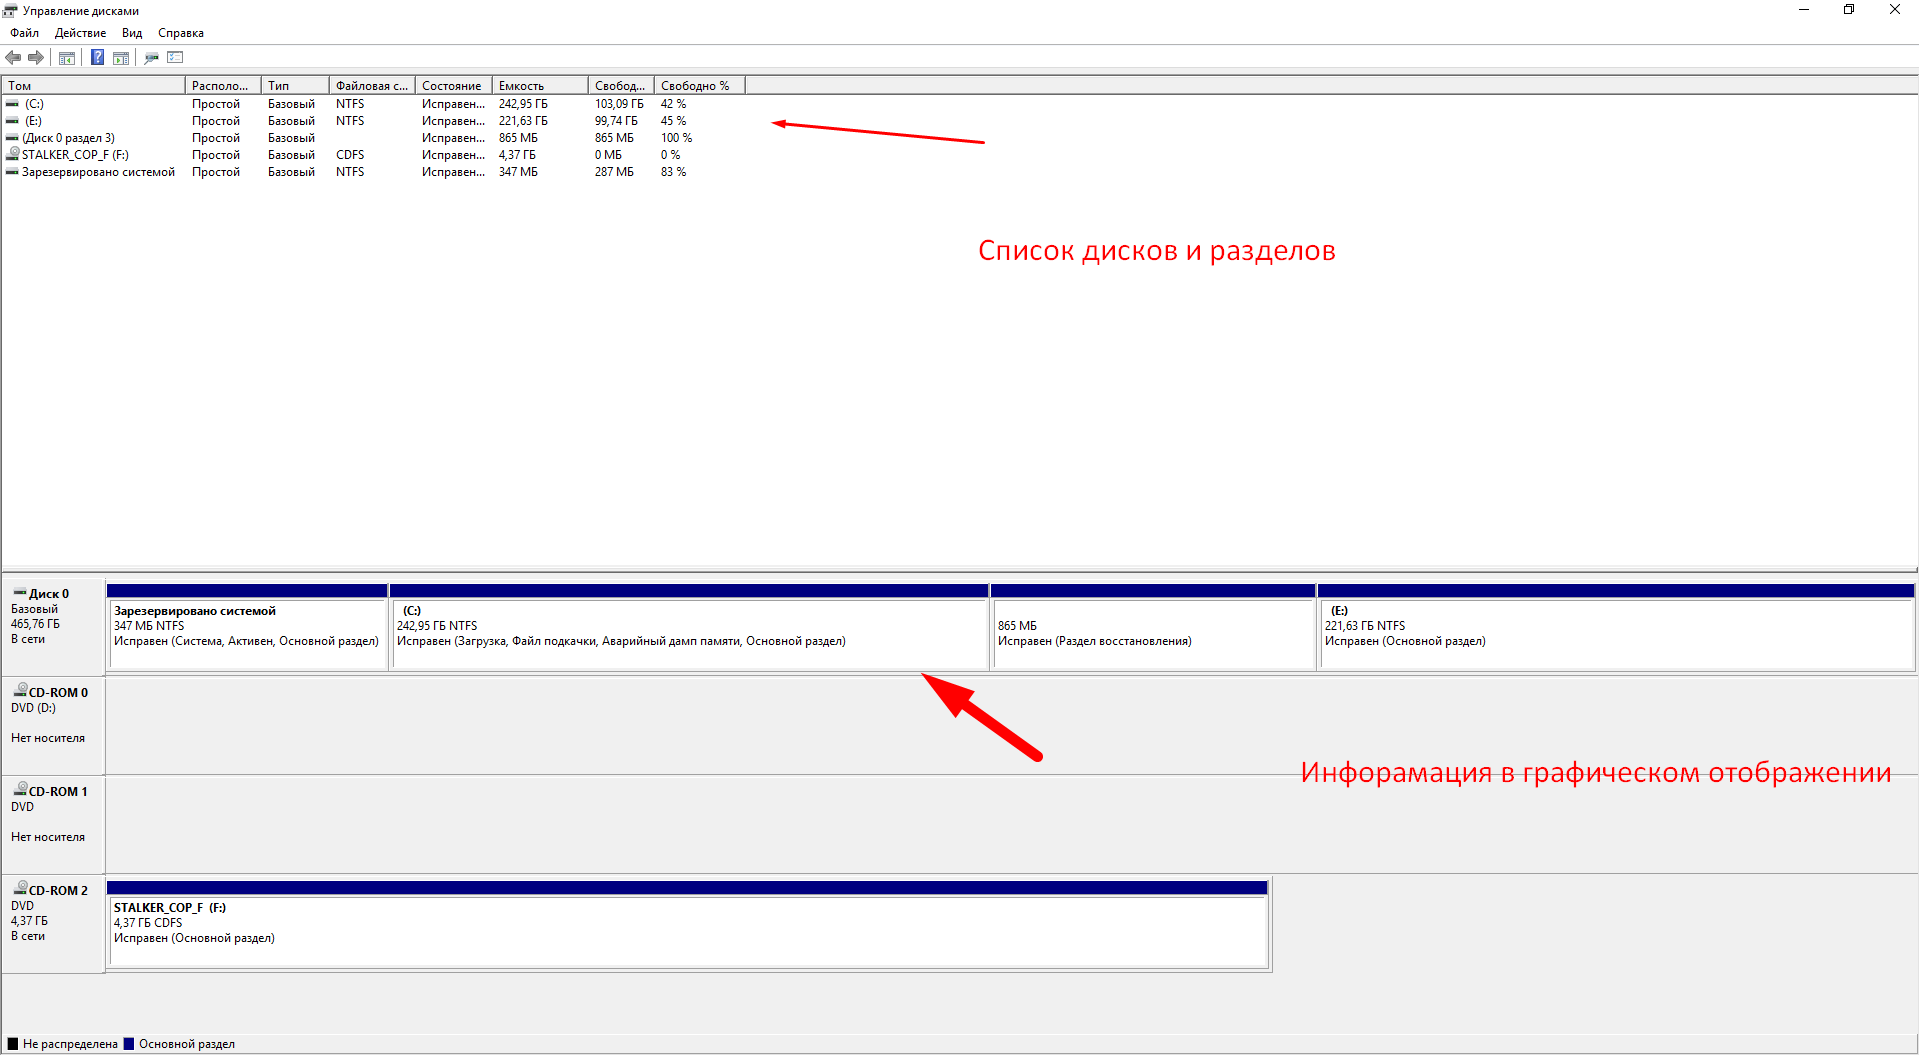Click the 287 МБ free space cell

pyautogui.click(x=614, y=172)
